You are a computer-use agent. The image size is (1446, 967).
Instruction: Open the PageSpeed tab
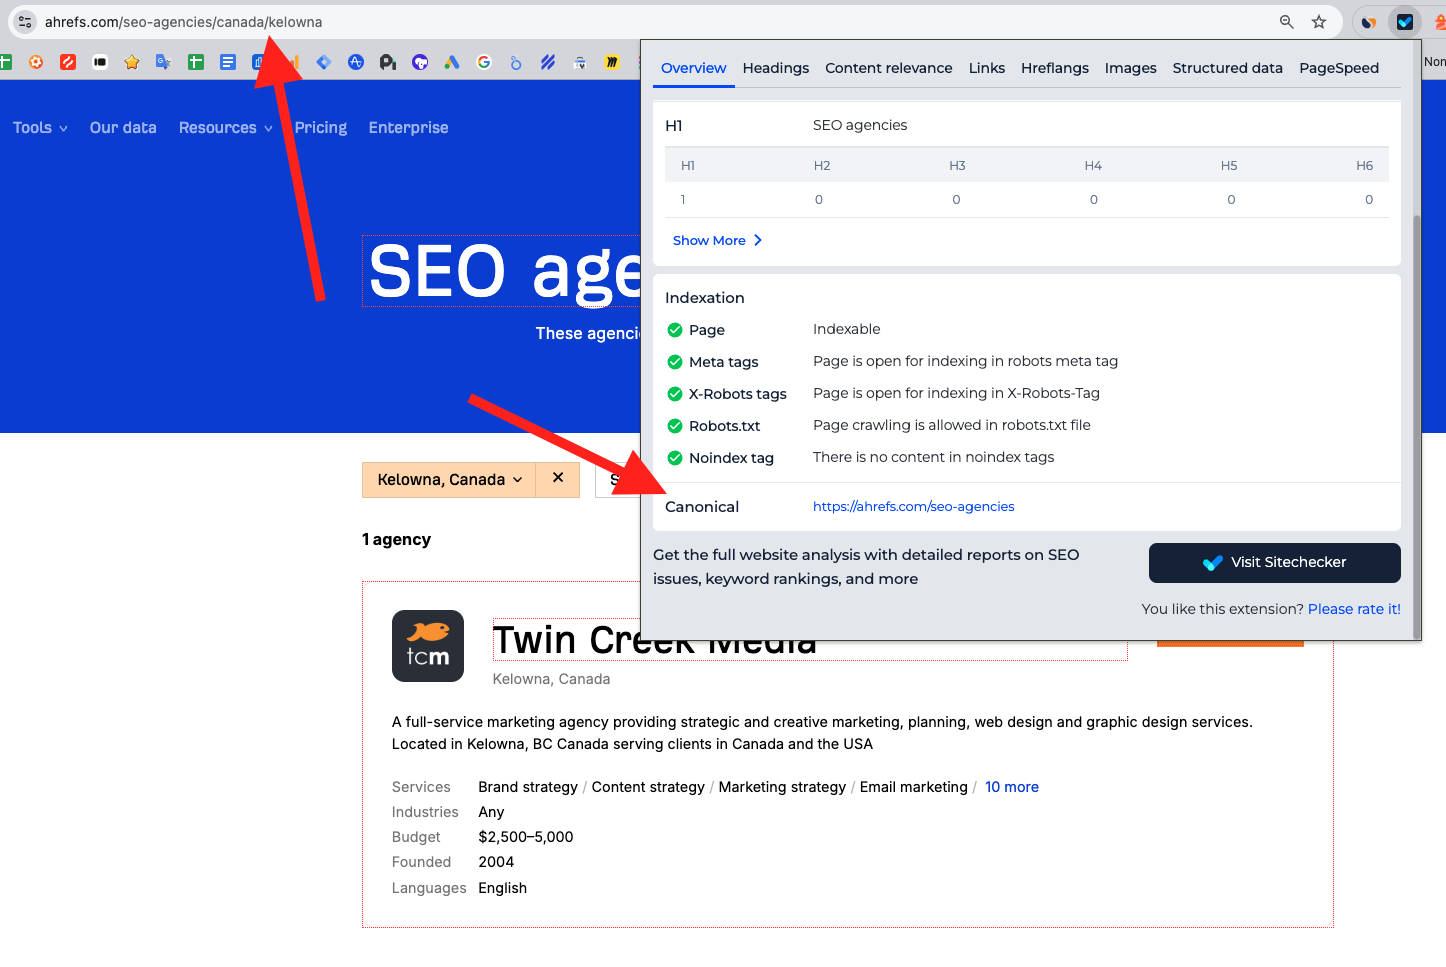(x=1339, y=68)
